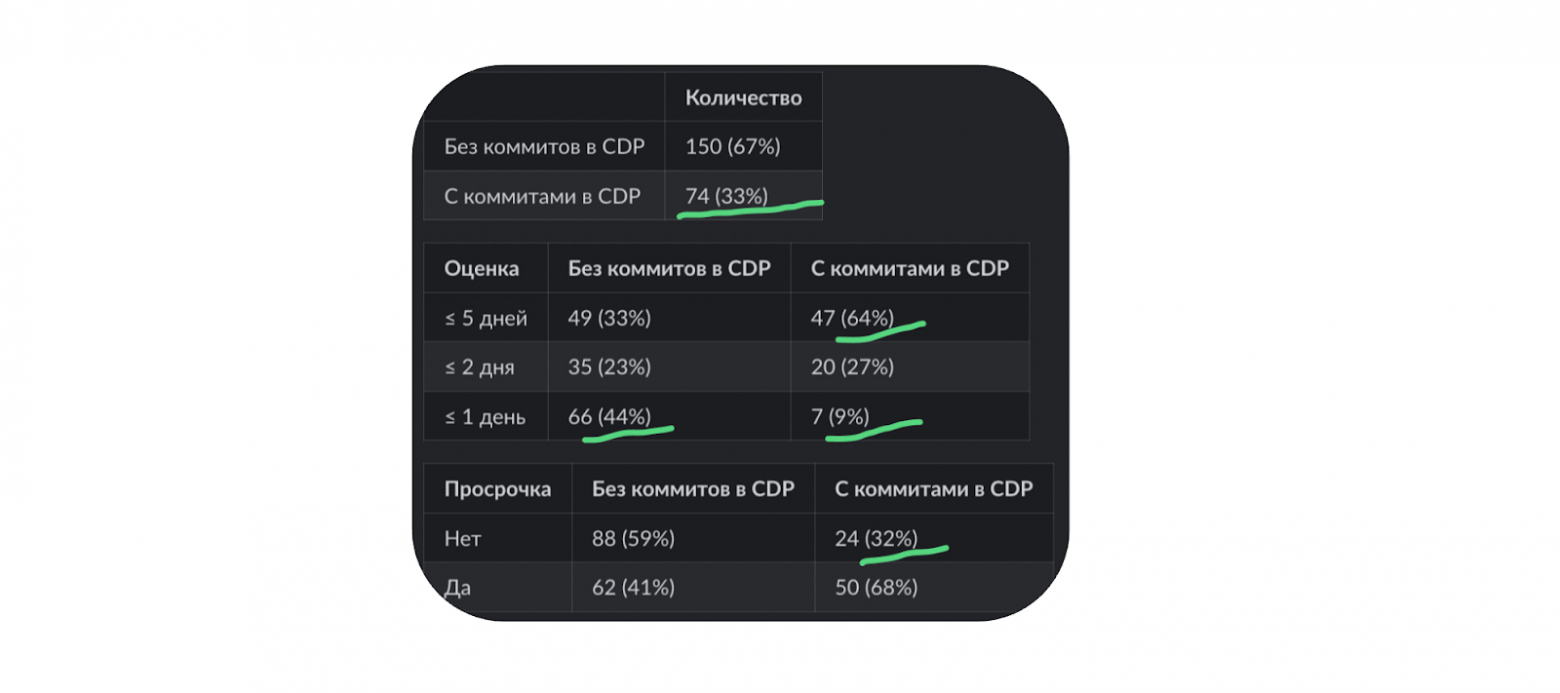The image size is (1560, 693).
Task: Select the underlined 24 (32%) value
Action: [875, 539]
